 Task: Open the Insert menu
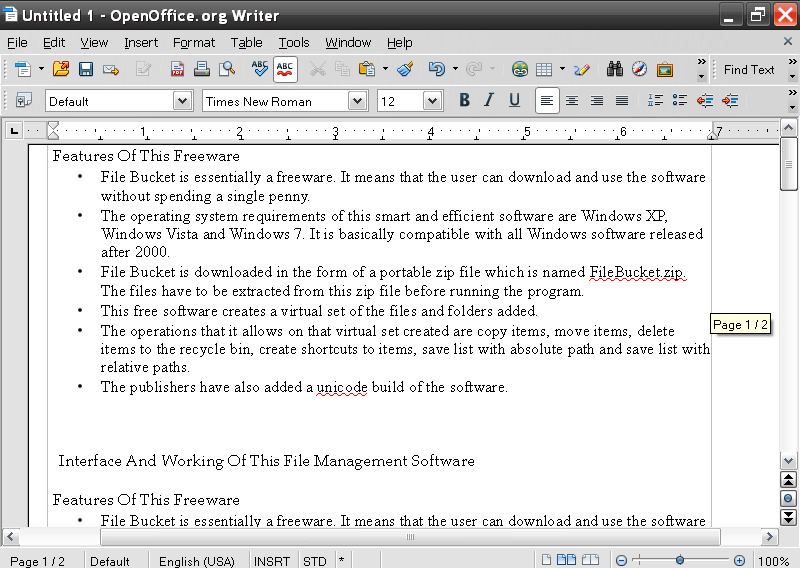[x=141, y=42]
